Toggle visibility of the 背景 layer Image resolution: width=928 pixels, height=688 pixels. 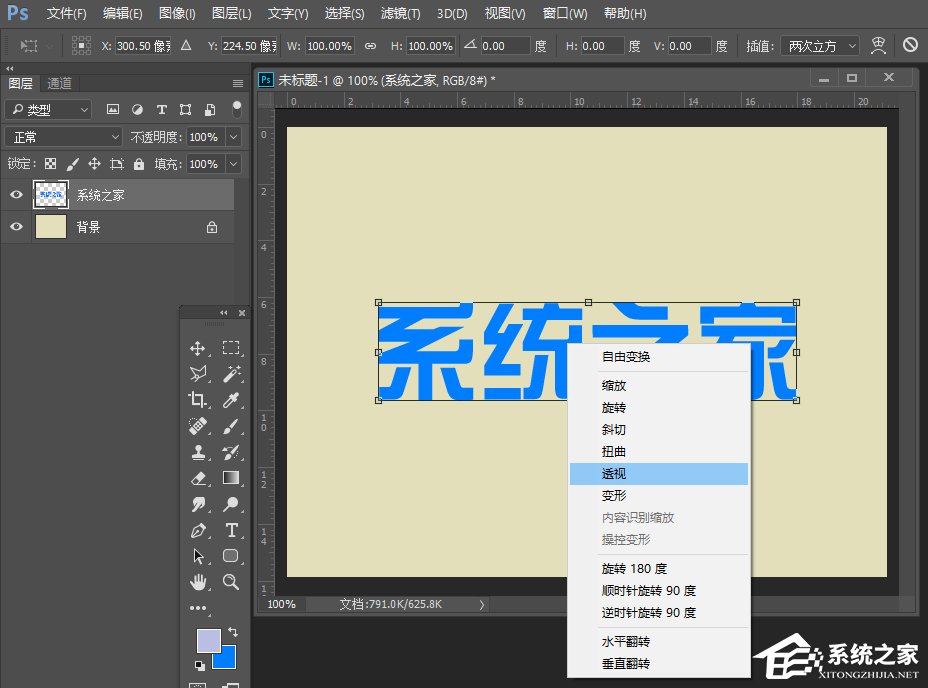coord(15,226)
